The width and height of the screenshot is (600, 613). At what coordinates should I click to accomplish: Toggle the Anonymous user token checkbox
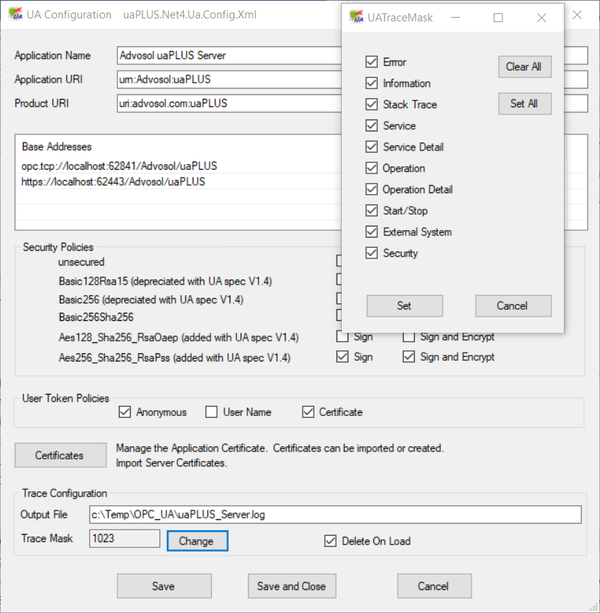coord(125,412)
